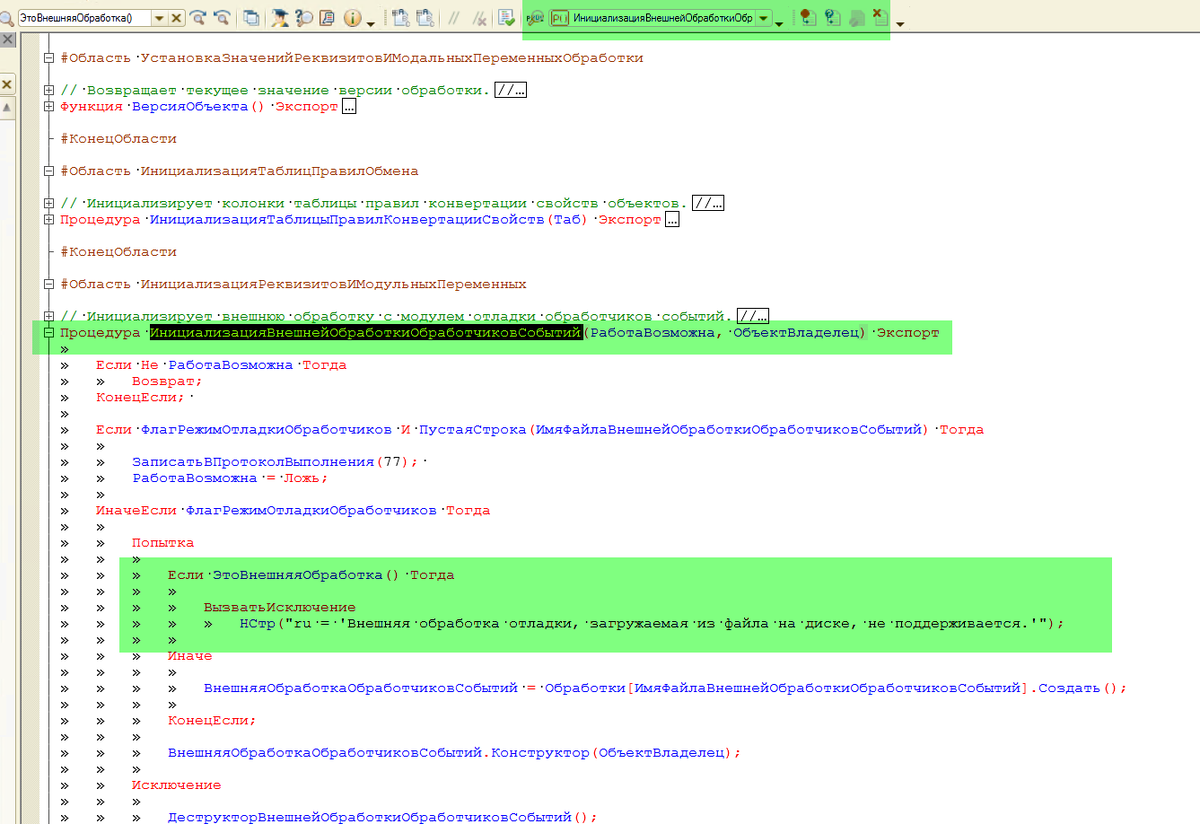Image resolution: width=1200 pixels, height=824 pixels.
Task: Expand the ИнициализацияТаблицыПравилКонвертацииСвойств procedure
Action: 48,220
